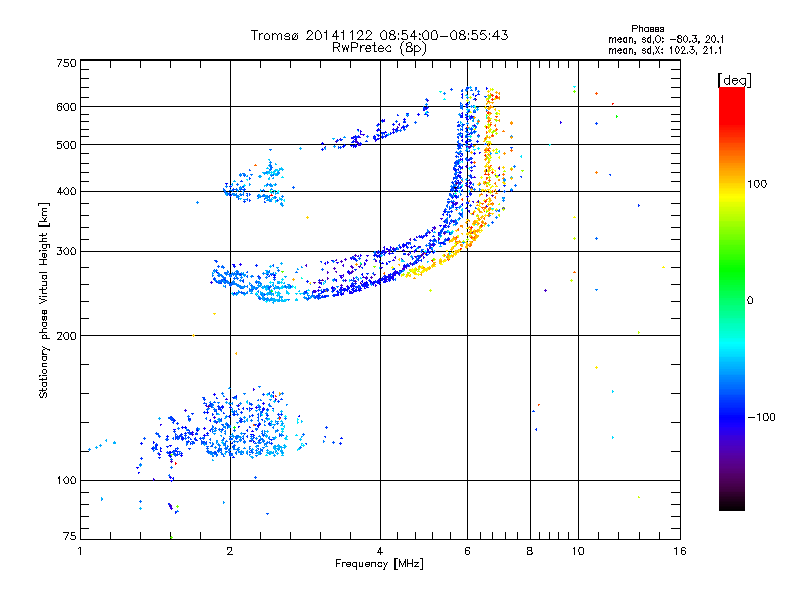The image size is (800, 600).
Task: Click x-axis tick label "16"
Action: pyautogui.click(x=680, y=551)
